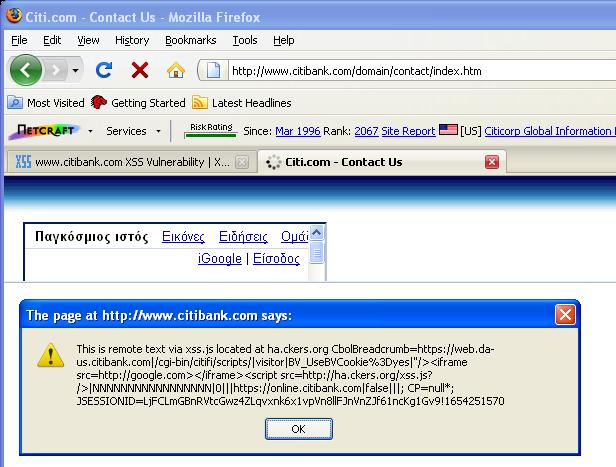Viewport: 616px width, 467px height.
Task: Click the Ειδήσεις link in iframe
Action: pos(243,236)
